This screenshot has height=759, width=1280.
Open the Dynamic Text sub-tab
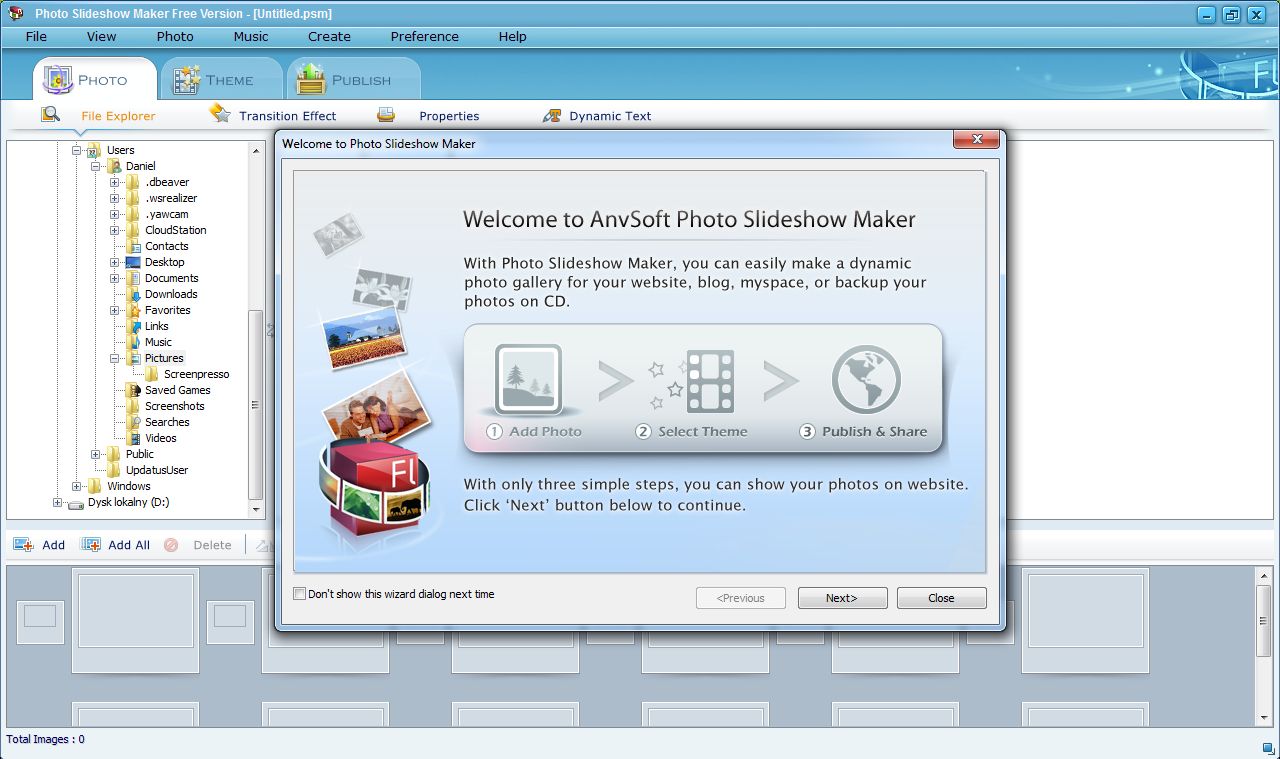pos(610,116)
